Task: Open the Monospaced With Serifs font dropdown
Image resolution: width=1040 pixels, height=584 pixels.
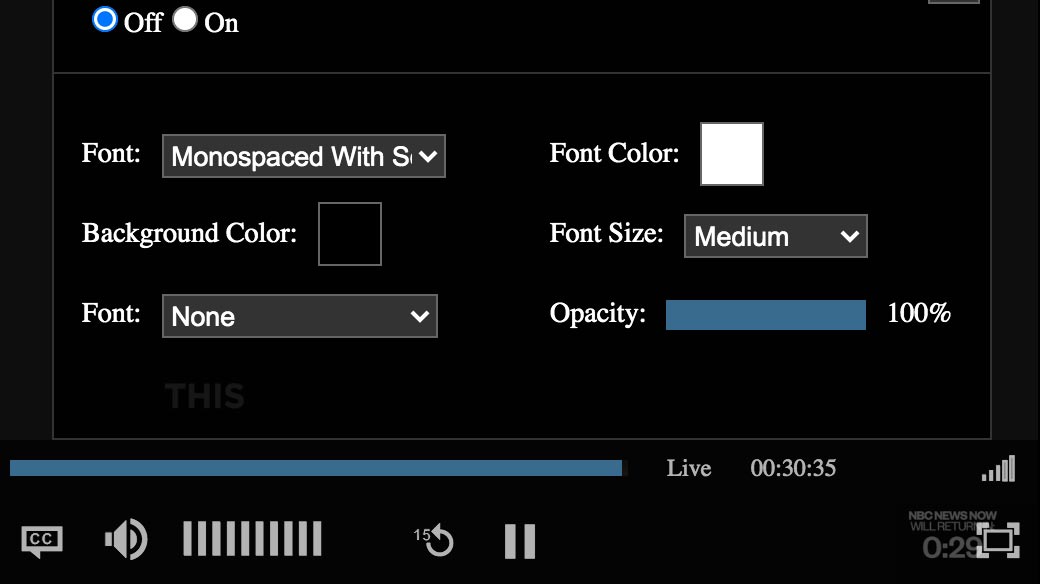Action: [304, 156]
